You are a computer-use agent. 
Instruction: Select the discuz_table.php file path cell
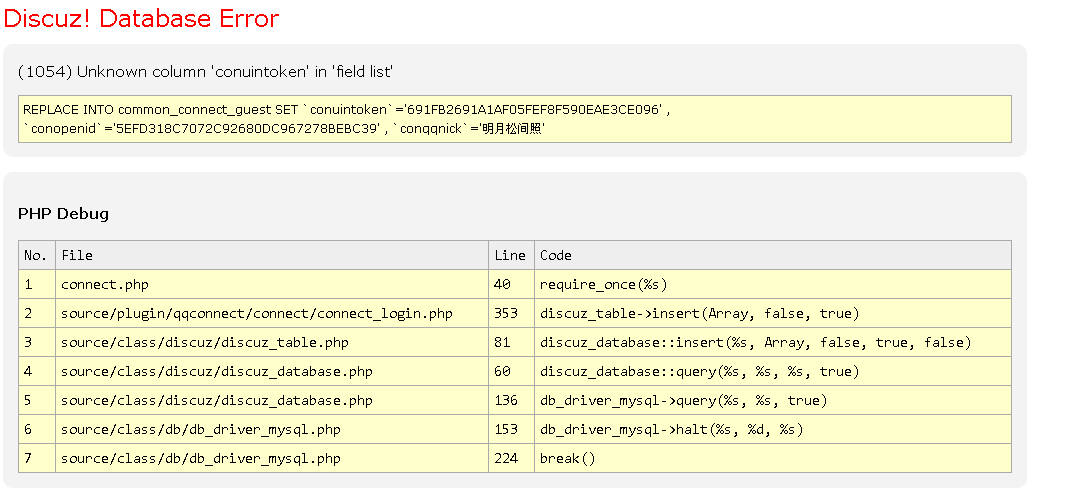[x=204, y=343]
